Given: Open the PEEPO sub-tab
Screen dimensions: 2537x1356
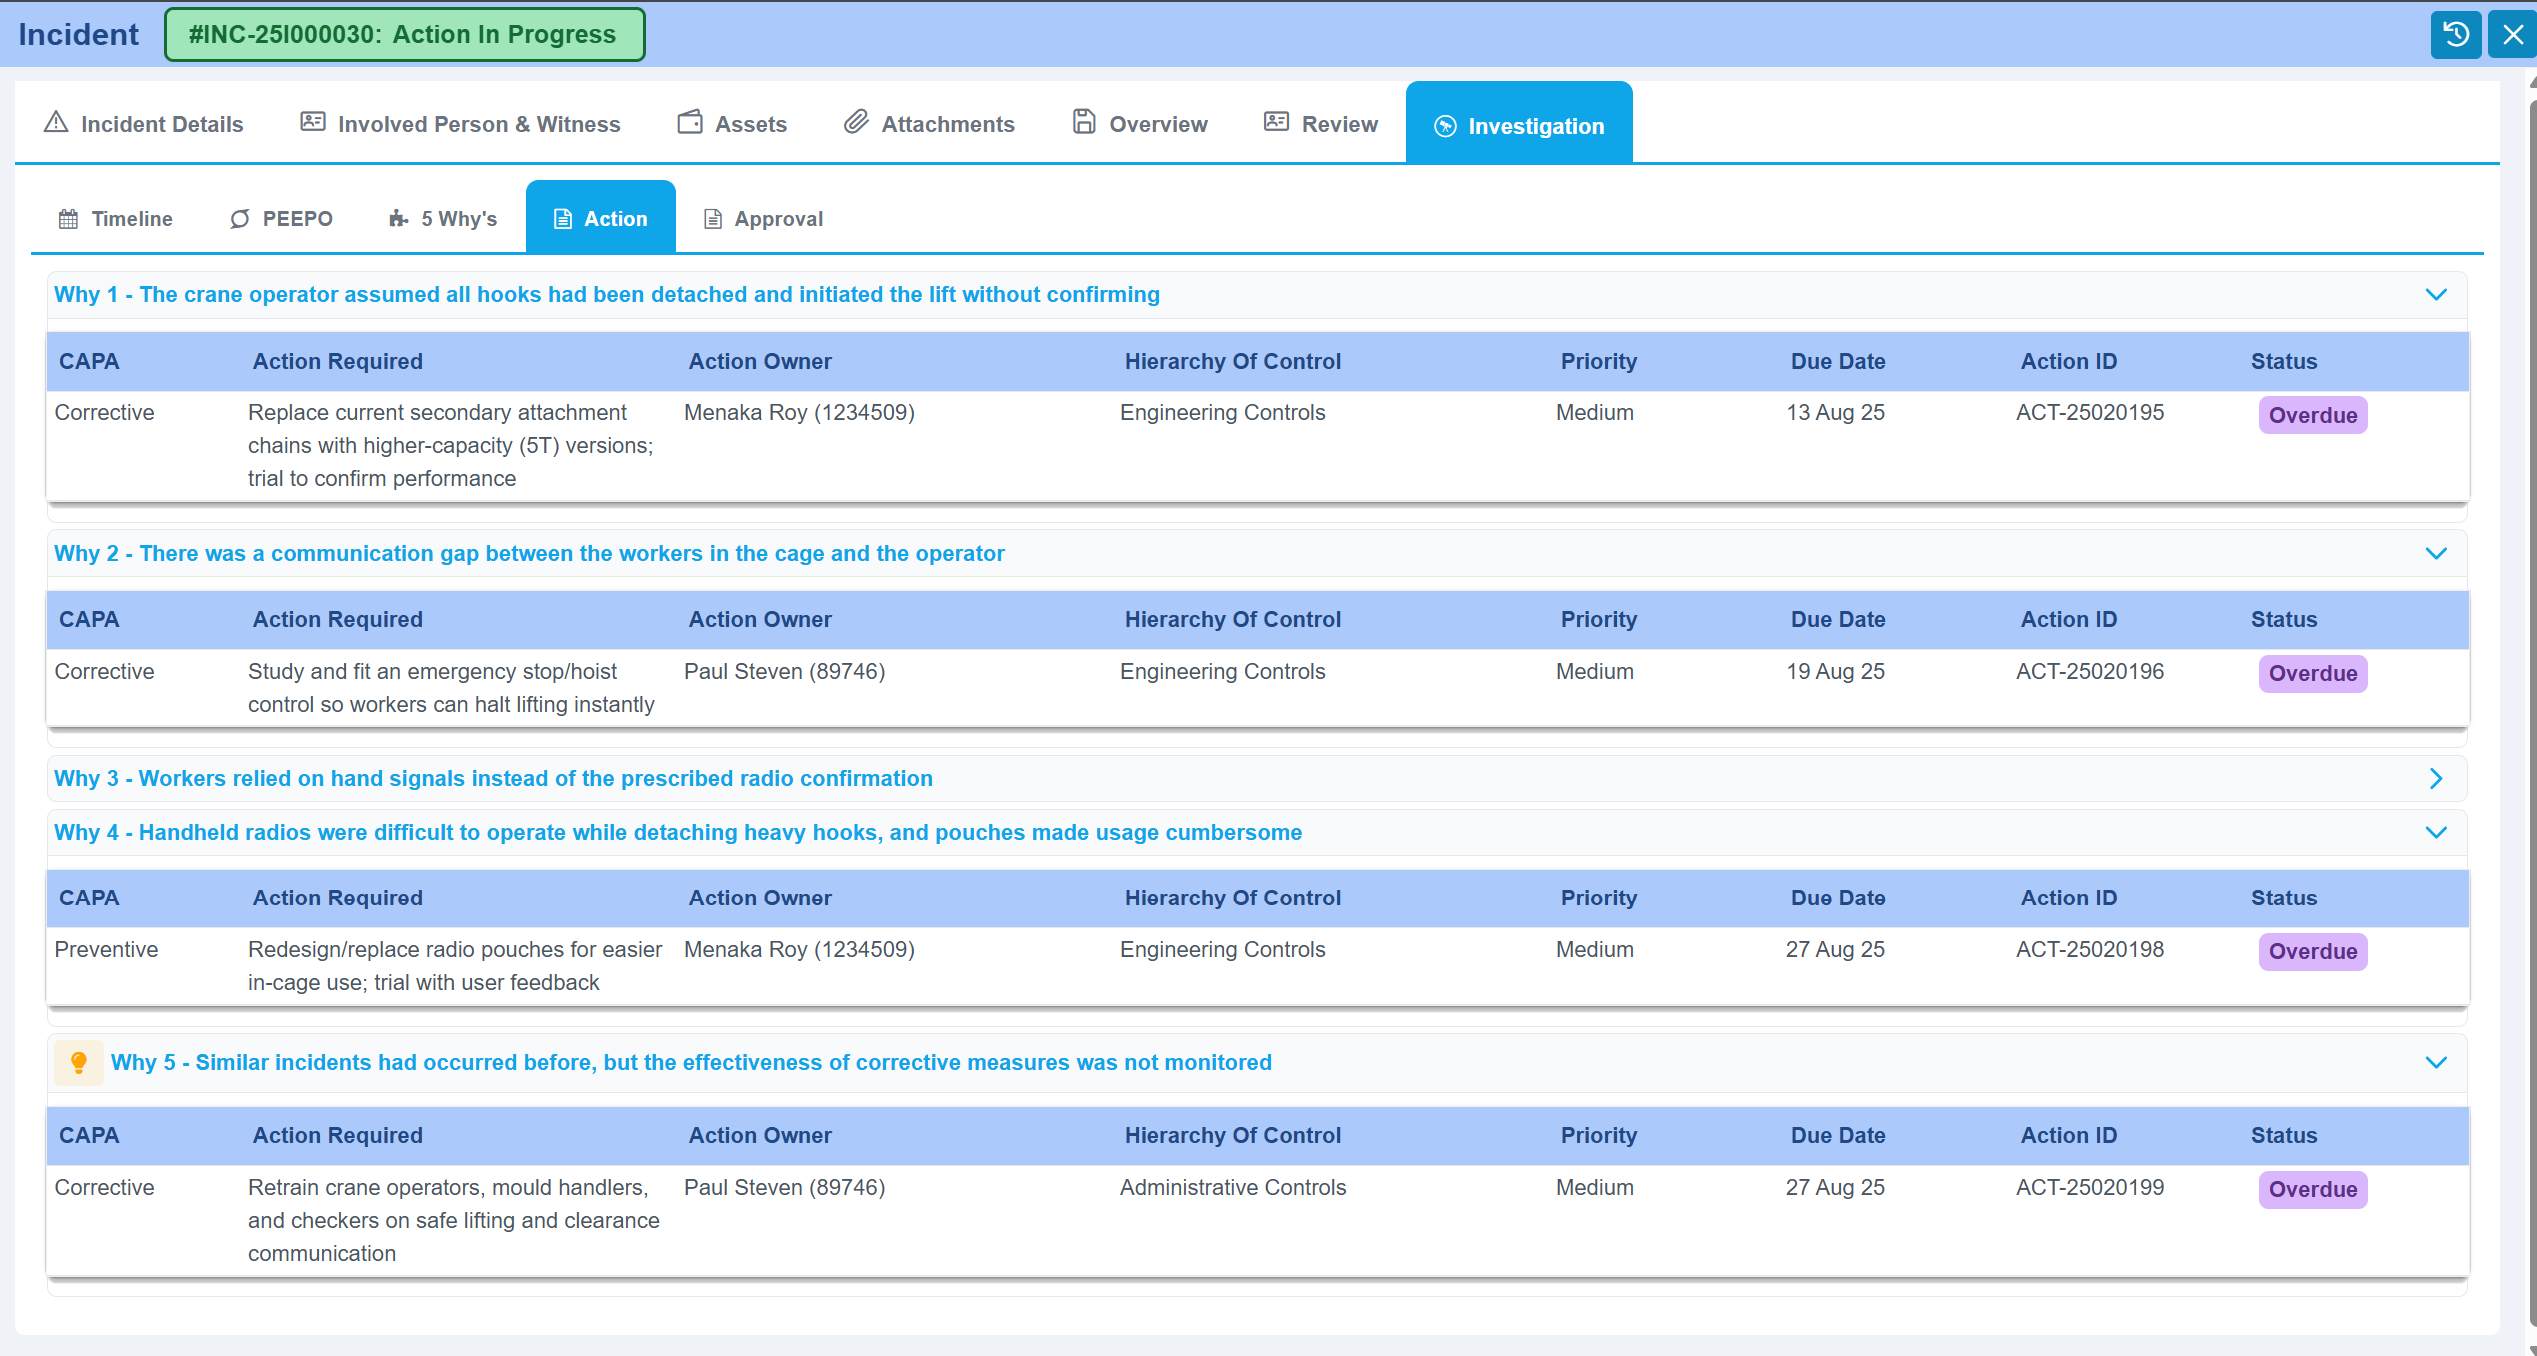Looking at the screenshot, I should (x=281, y=219).
